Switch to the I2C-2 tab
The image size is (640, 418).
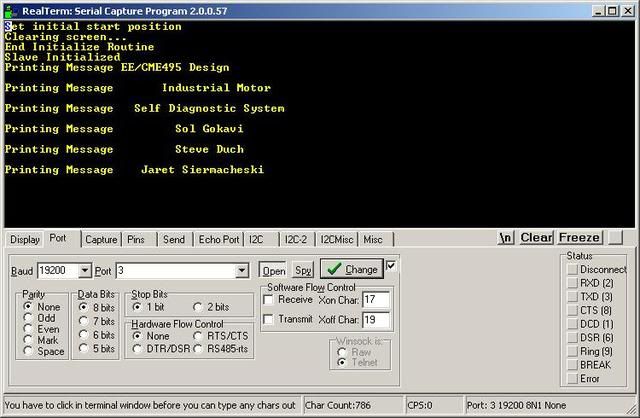[x=296, y=240]
